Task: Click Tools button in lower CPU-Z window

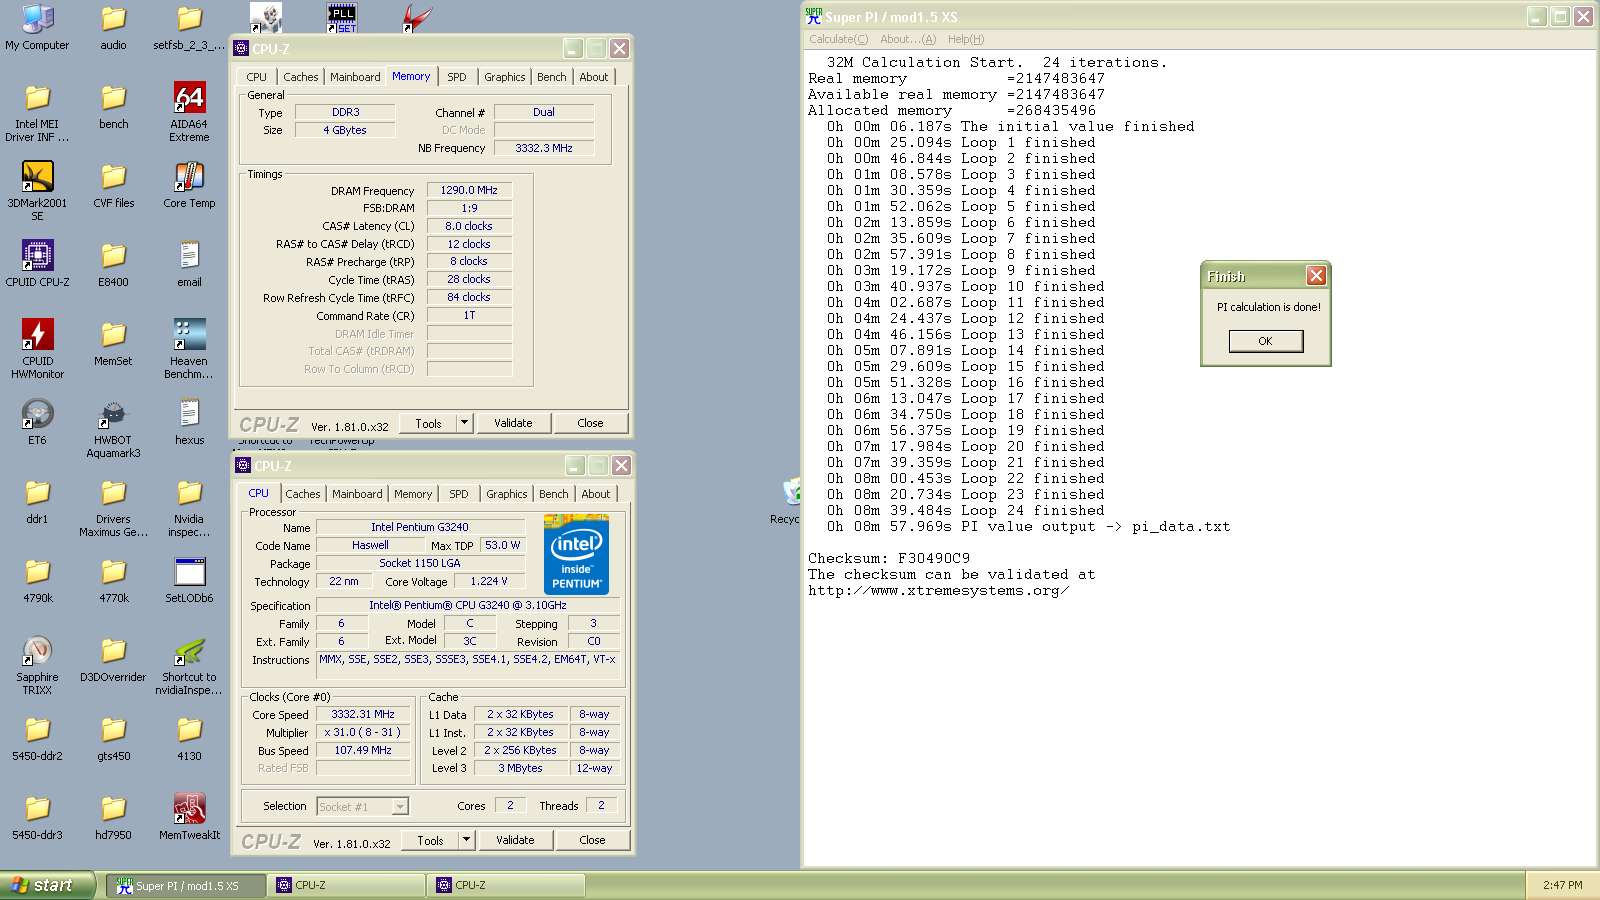Action: 430,840
